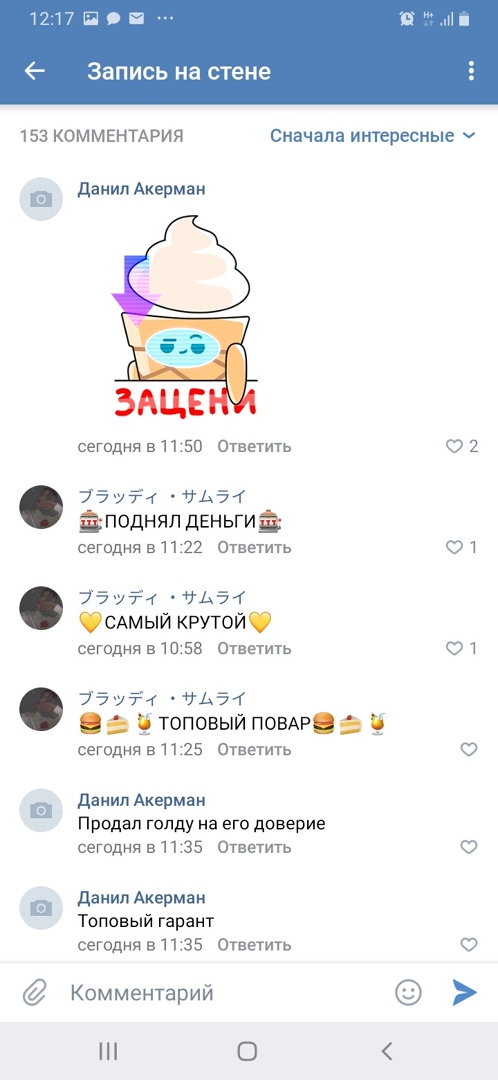The image size is (498, 1080).
Task: Like the Топовый гарант comment
Action: tap(469, 944)
